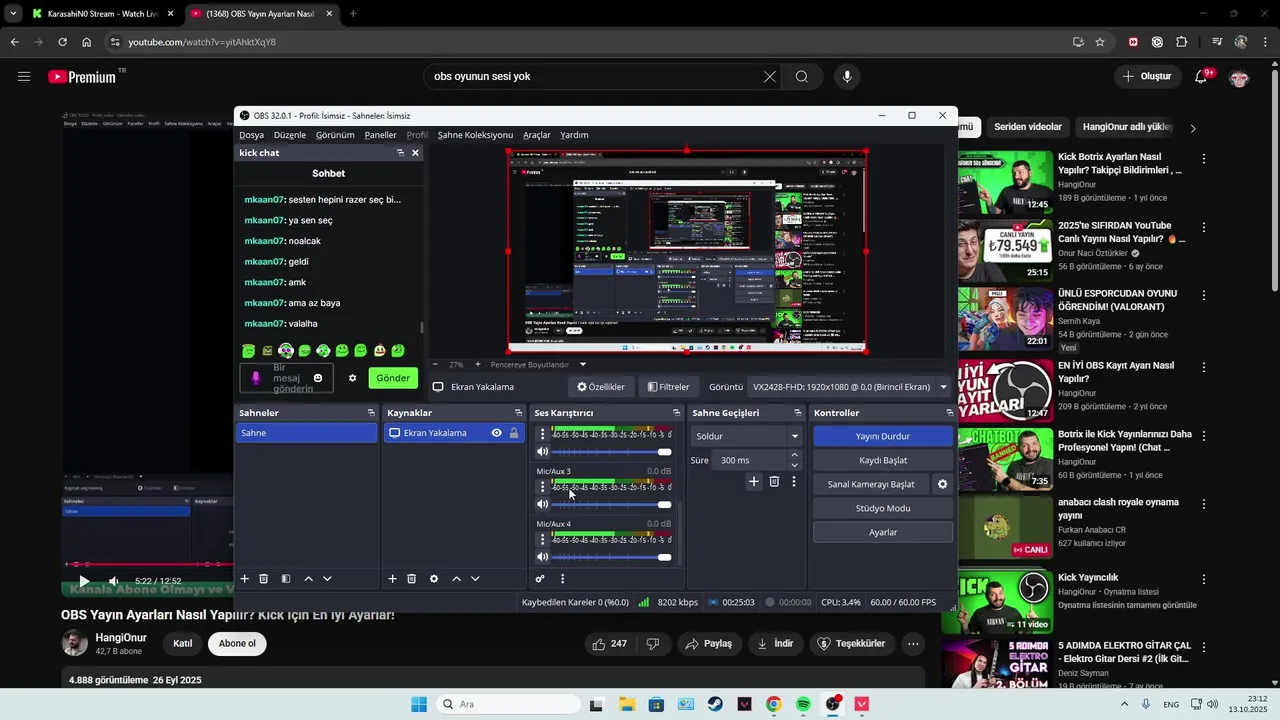Open kick chat settings gear

coord(352,378)
